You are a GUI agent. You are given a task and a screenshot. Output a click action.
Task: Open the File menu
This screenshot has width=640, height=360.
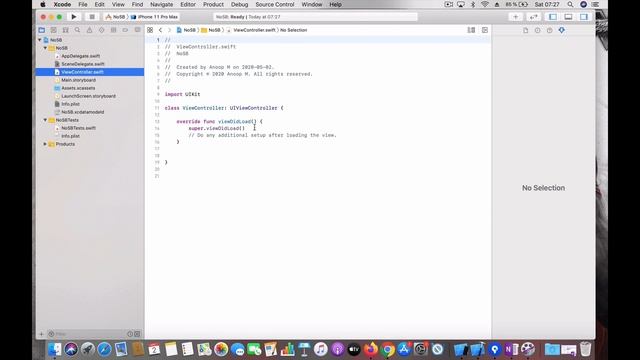83,4
